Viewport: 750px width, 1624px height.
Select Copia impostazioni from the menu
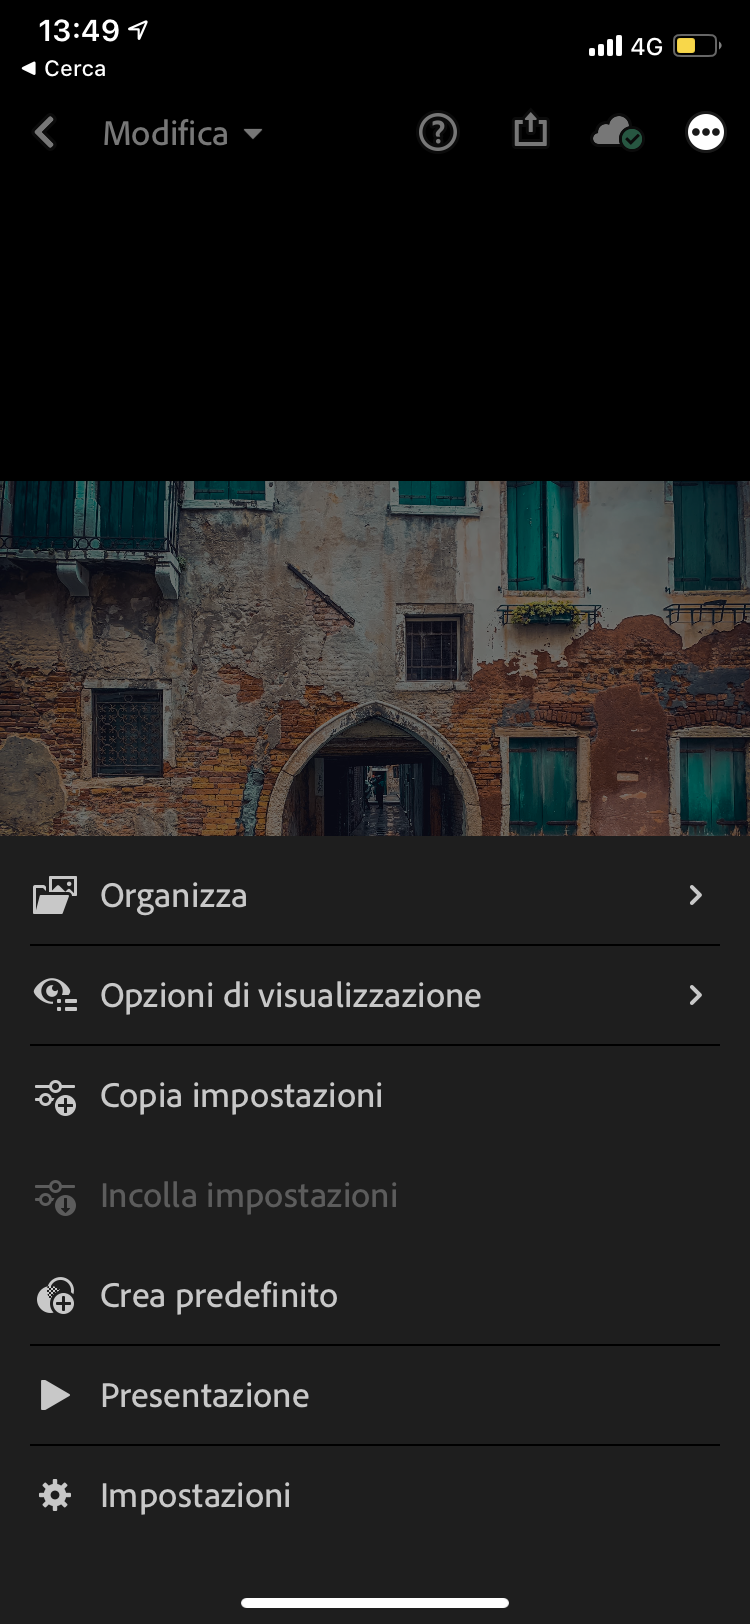240,1095
